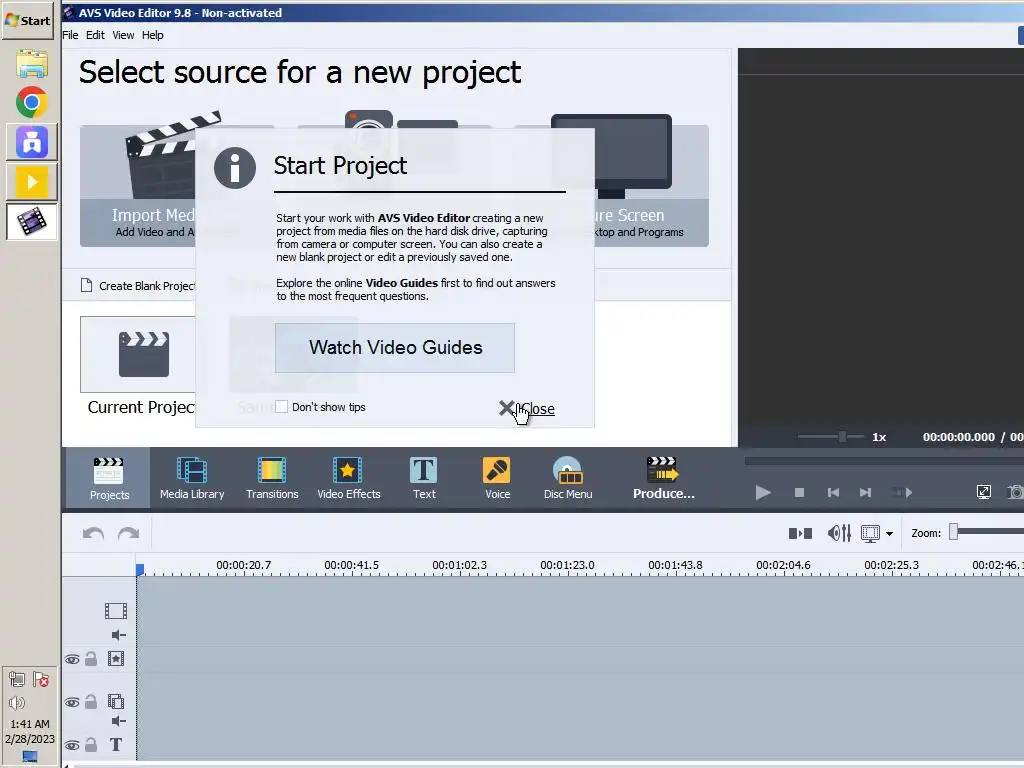The width and height of the screenshot is (1024, 768).
Task: Open Video Effects panel
Action: click(348, 479)
